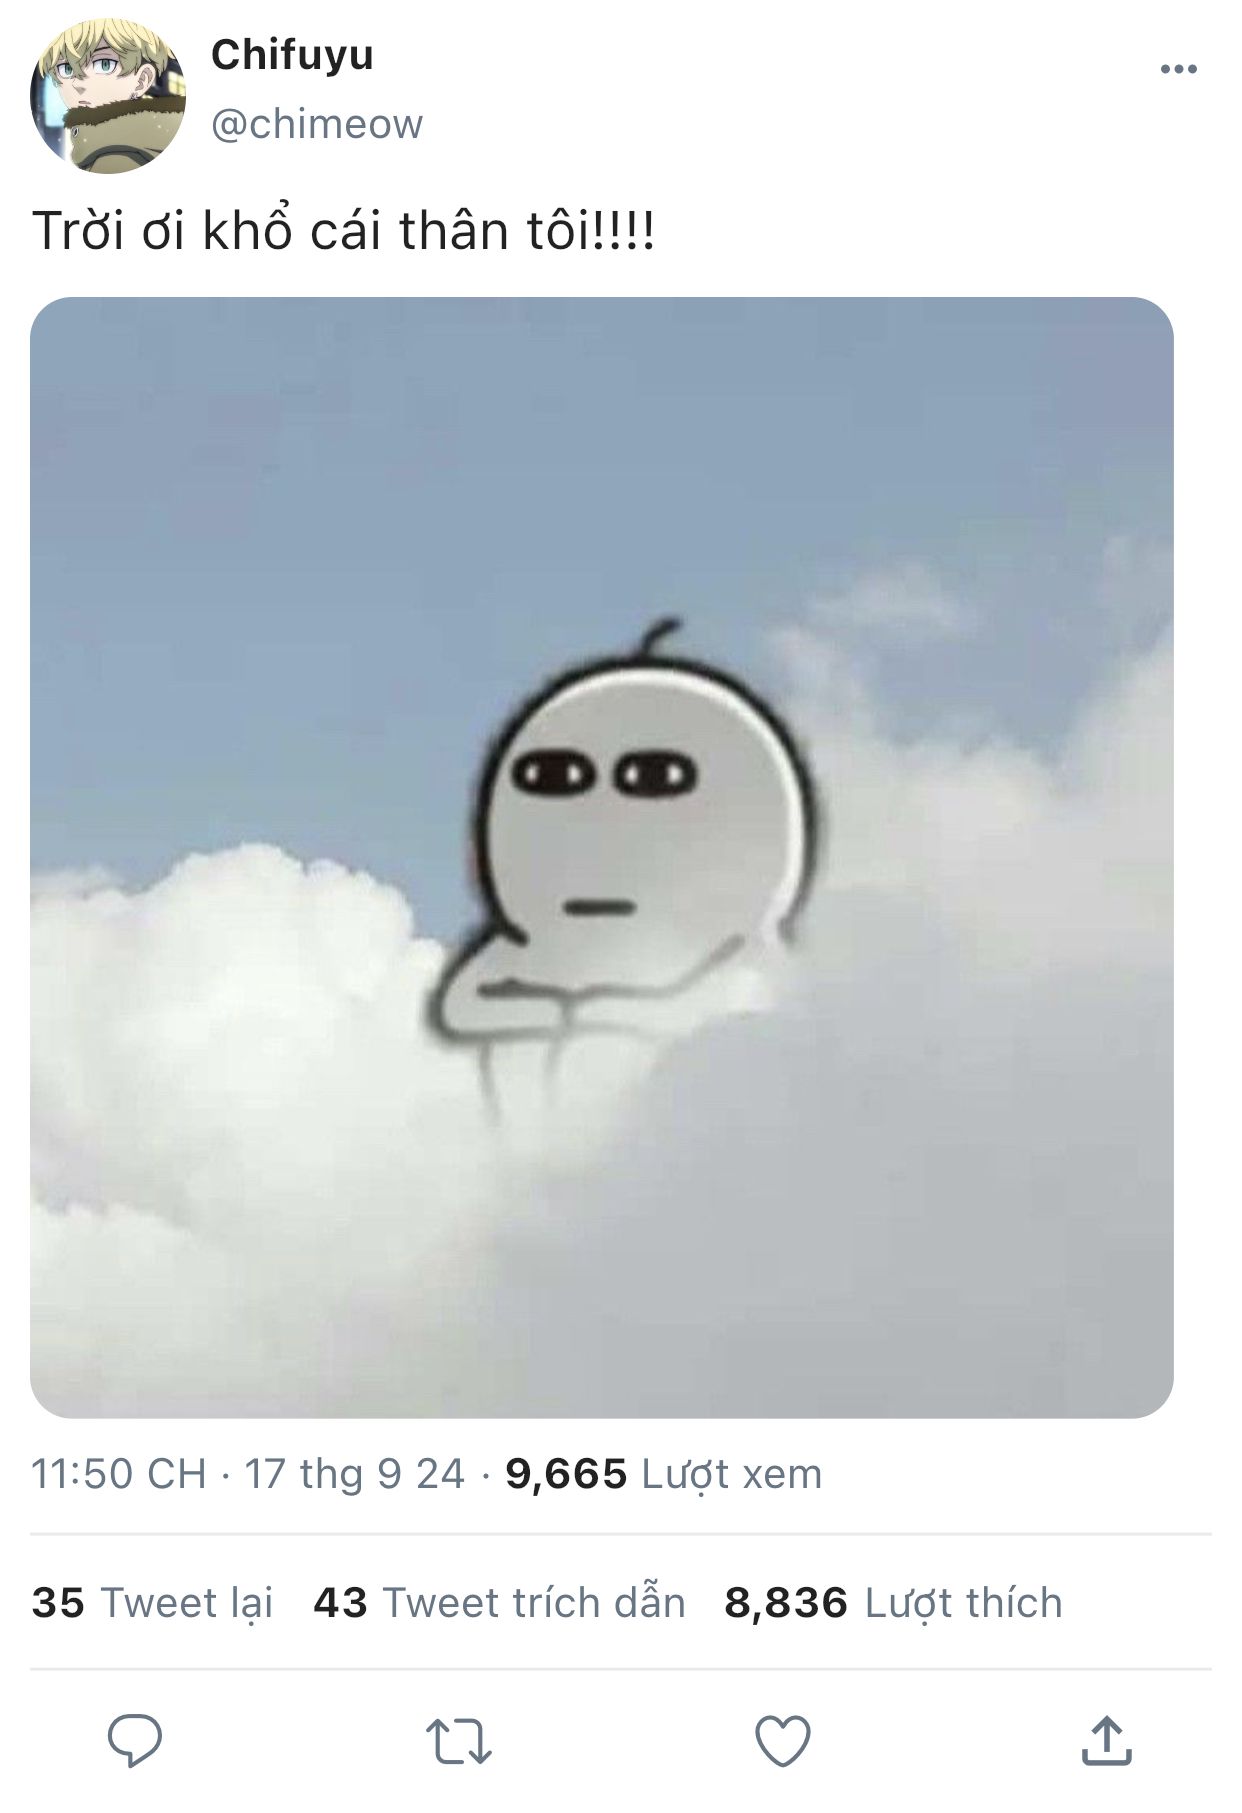Click the reply speech bubble icon
Image resolution: width=1242 pixels, height=1813 pixels.
click(x=135, y=1741)
